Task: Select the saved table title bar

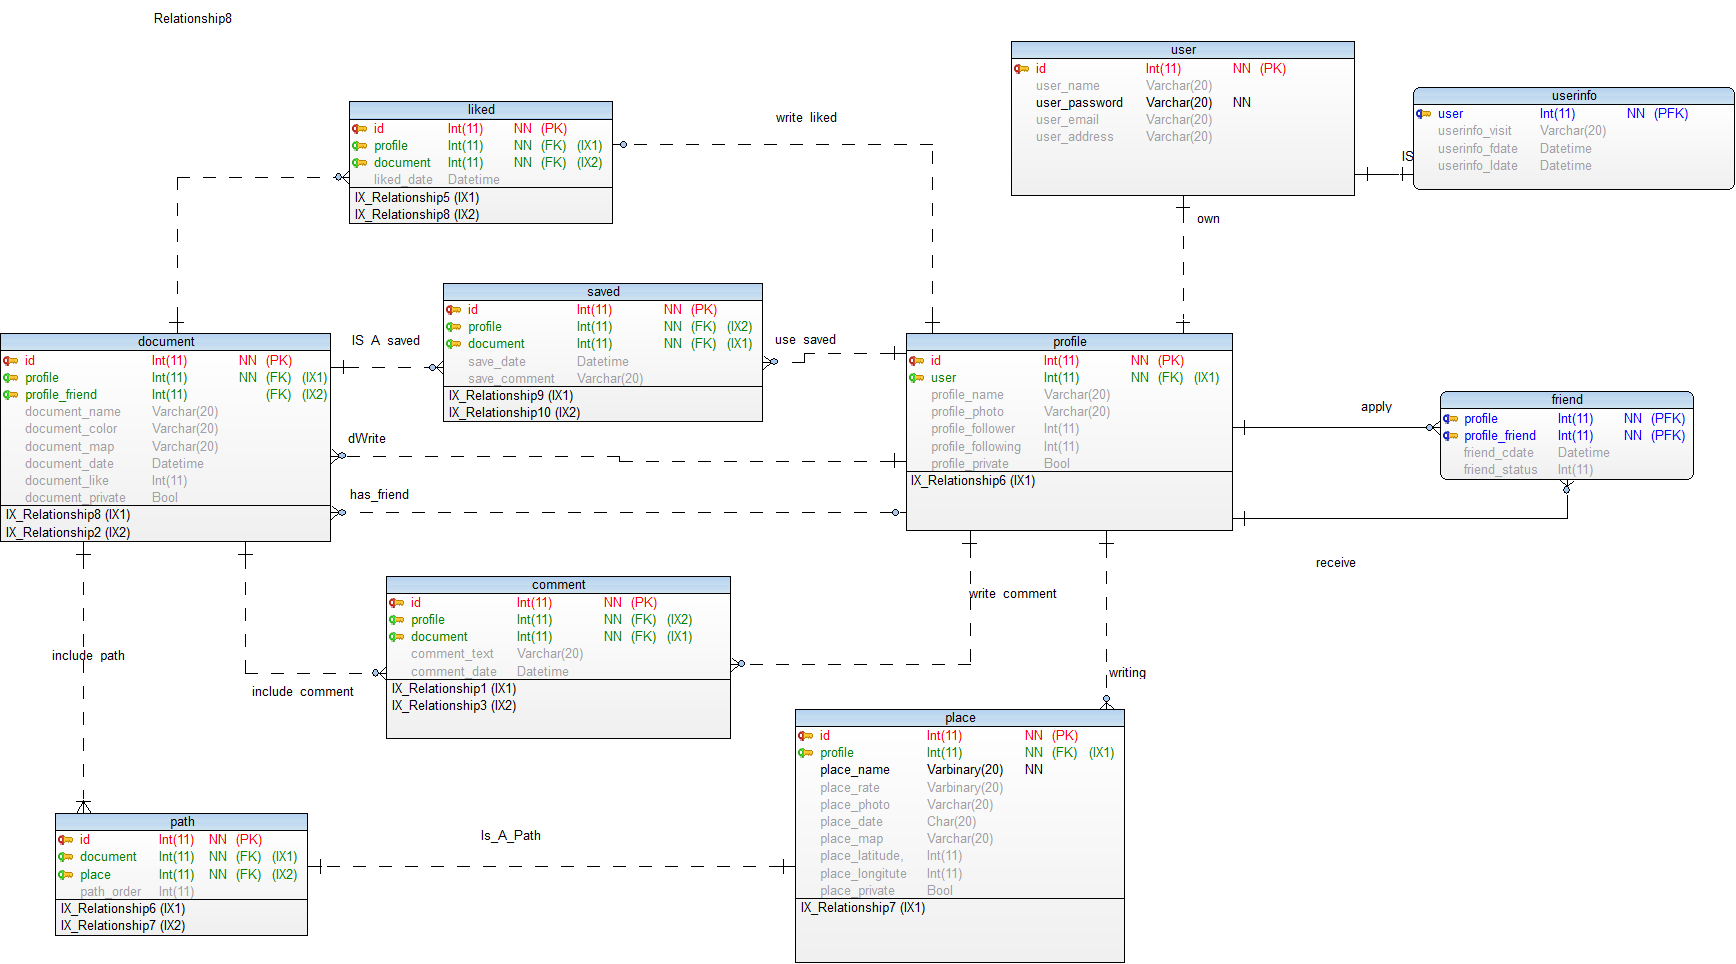Action: point(603,292)
